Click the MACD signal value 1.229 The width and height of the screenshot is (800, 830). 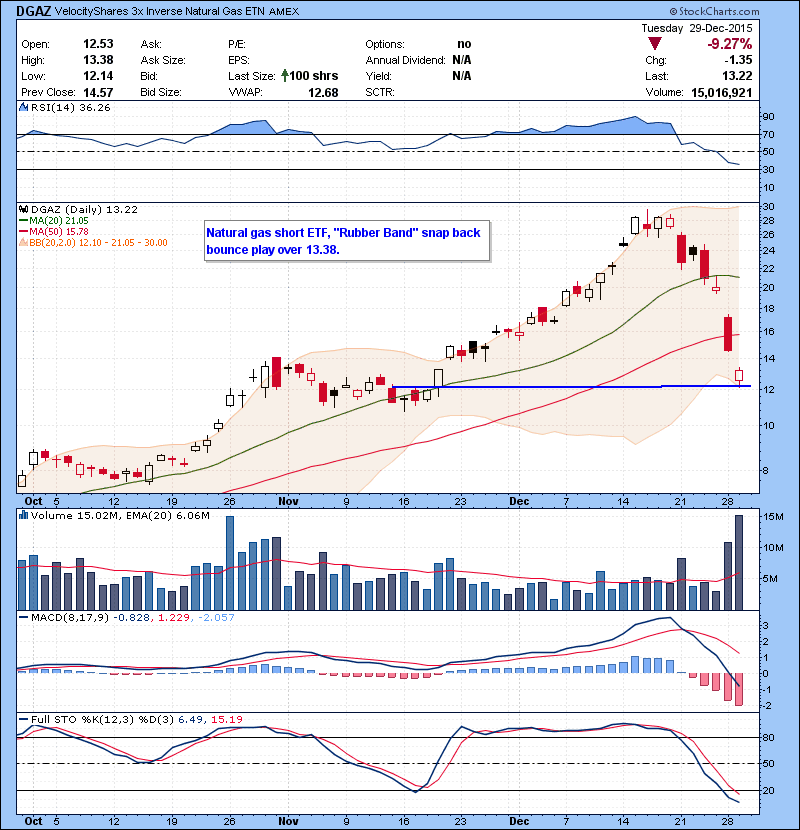pos(174,618)
